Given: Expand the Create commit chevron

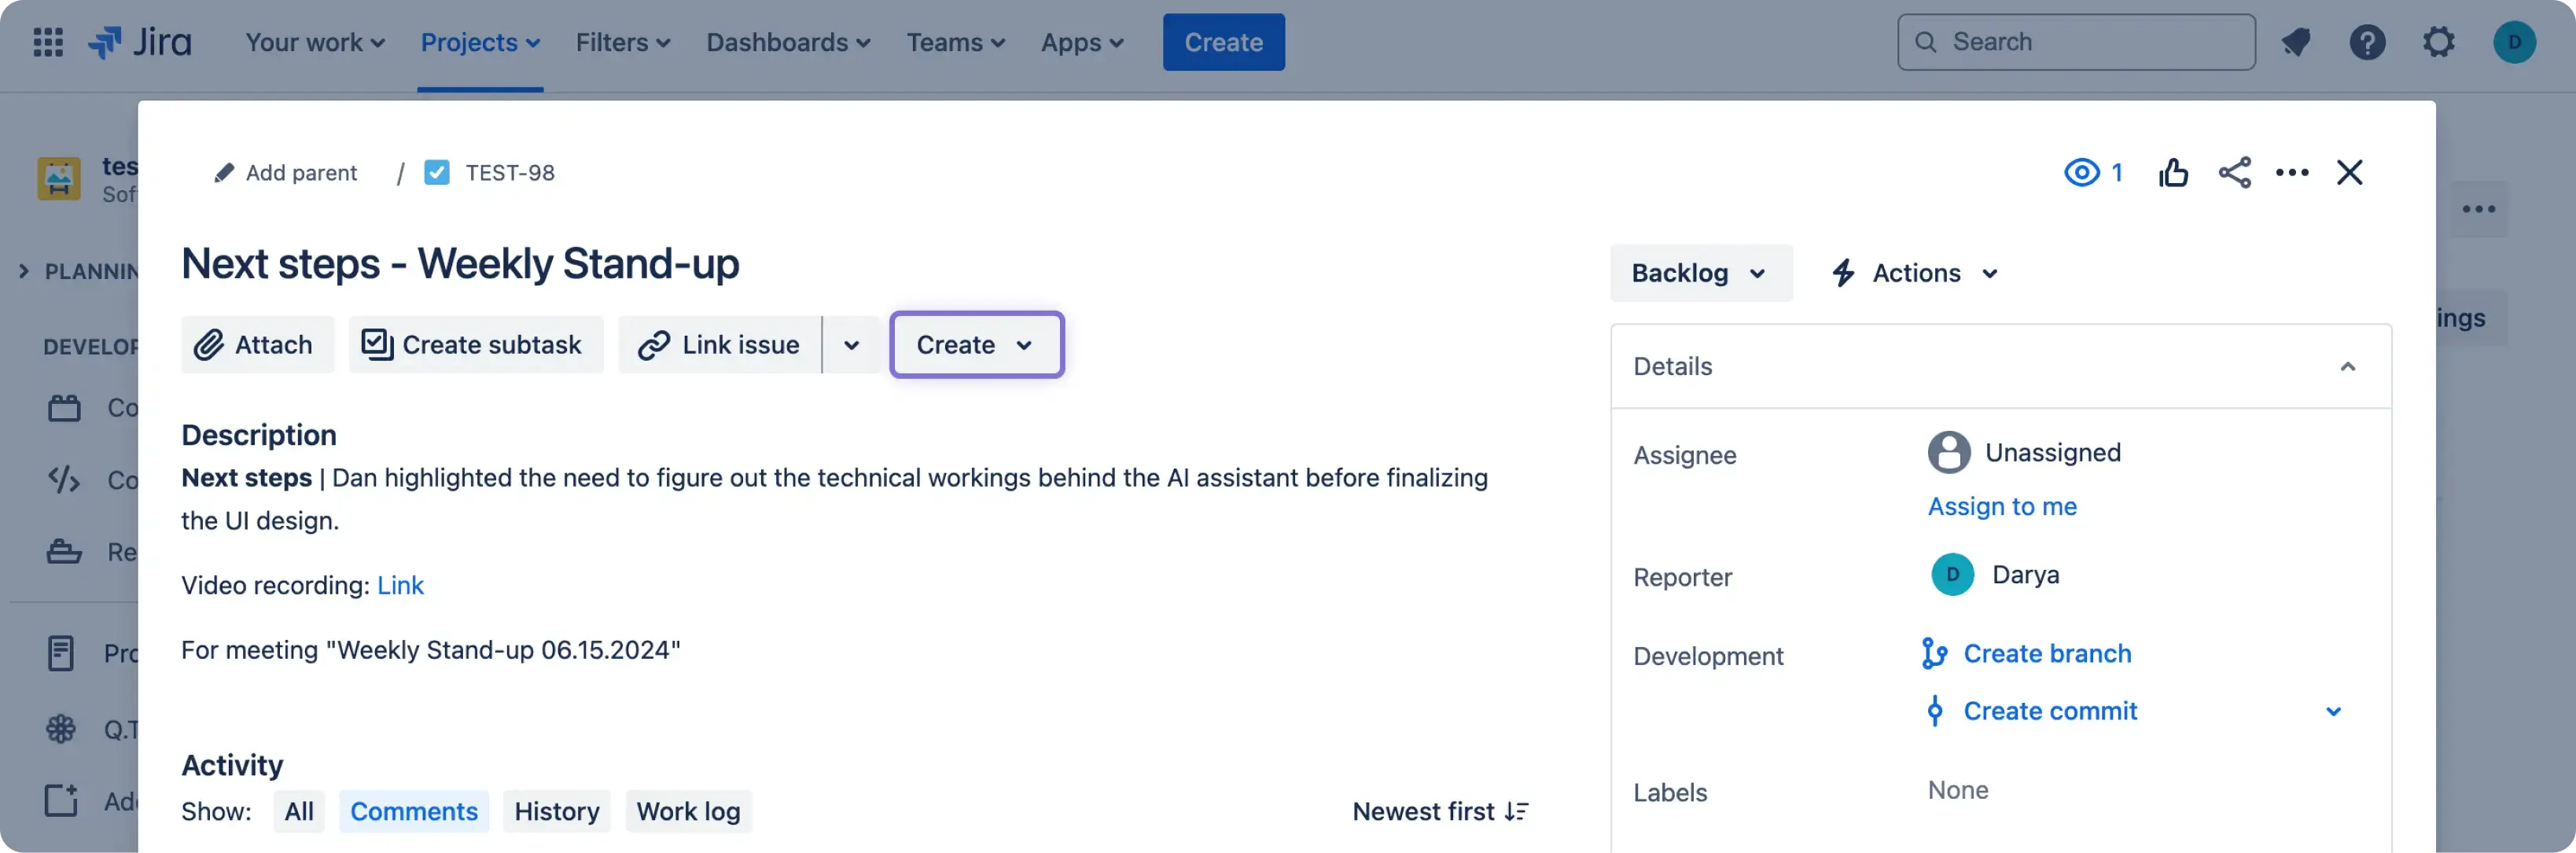Looking at the screenshot, I should [x=2334, y=711].
